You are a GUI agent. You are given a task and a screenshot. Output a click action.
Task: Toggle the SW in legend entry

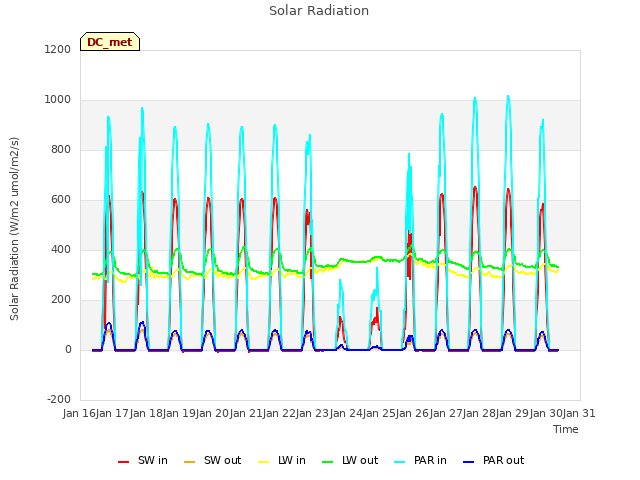click(x=143, y=460)
